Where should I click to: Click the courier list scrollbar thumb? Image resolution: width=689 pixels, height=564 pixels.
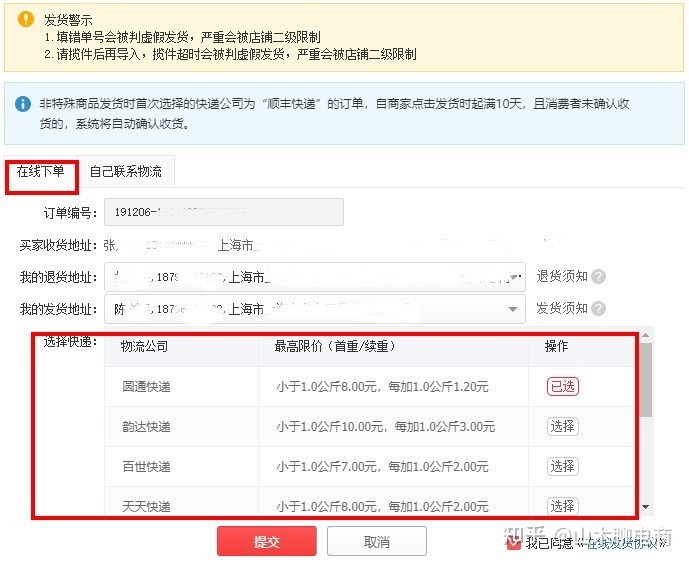coord(646,380)
